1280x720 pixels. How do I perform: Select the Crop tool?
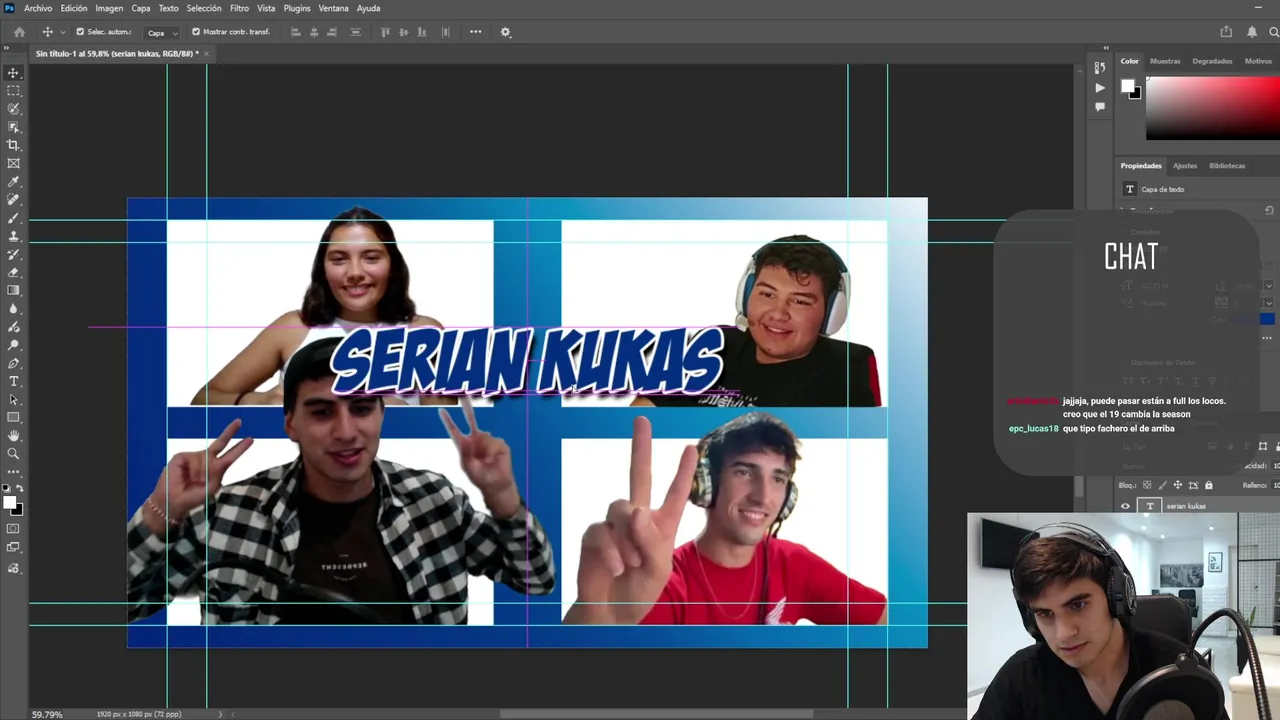coord(13,145)
